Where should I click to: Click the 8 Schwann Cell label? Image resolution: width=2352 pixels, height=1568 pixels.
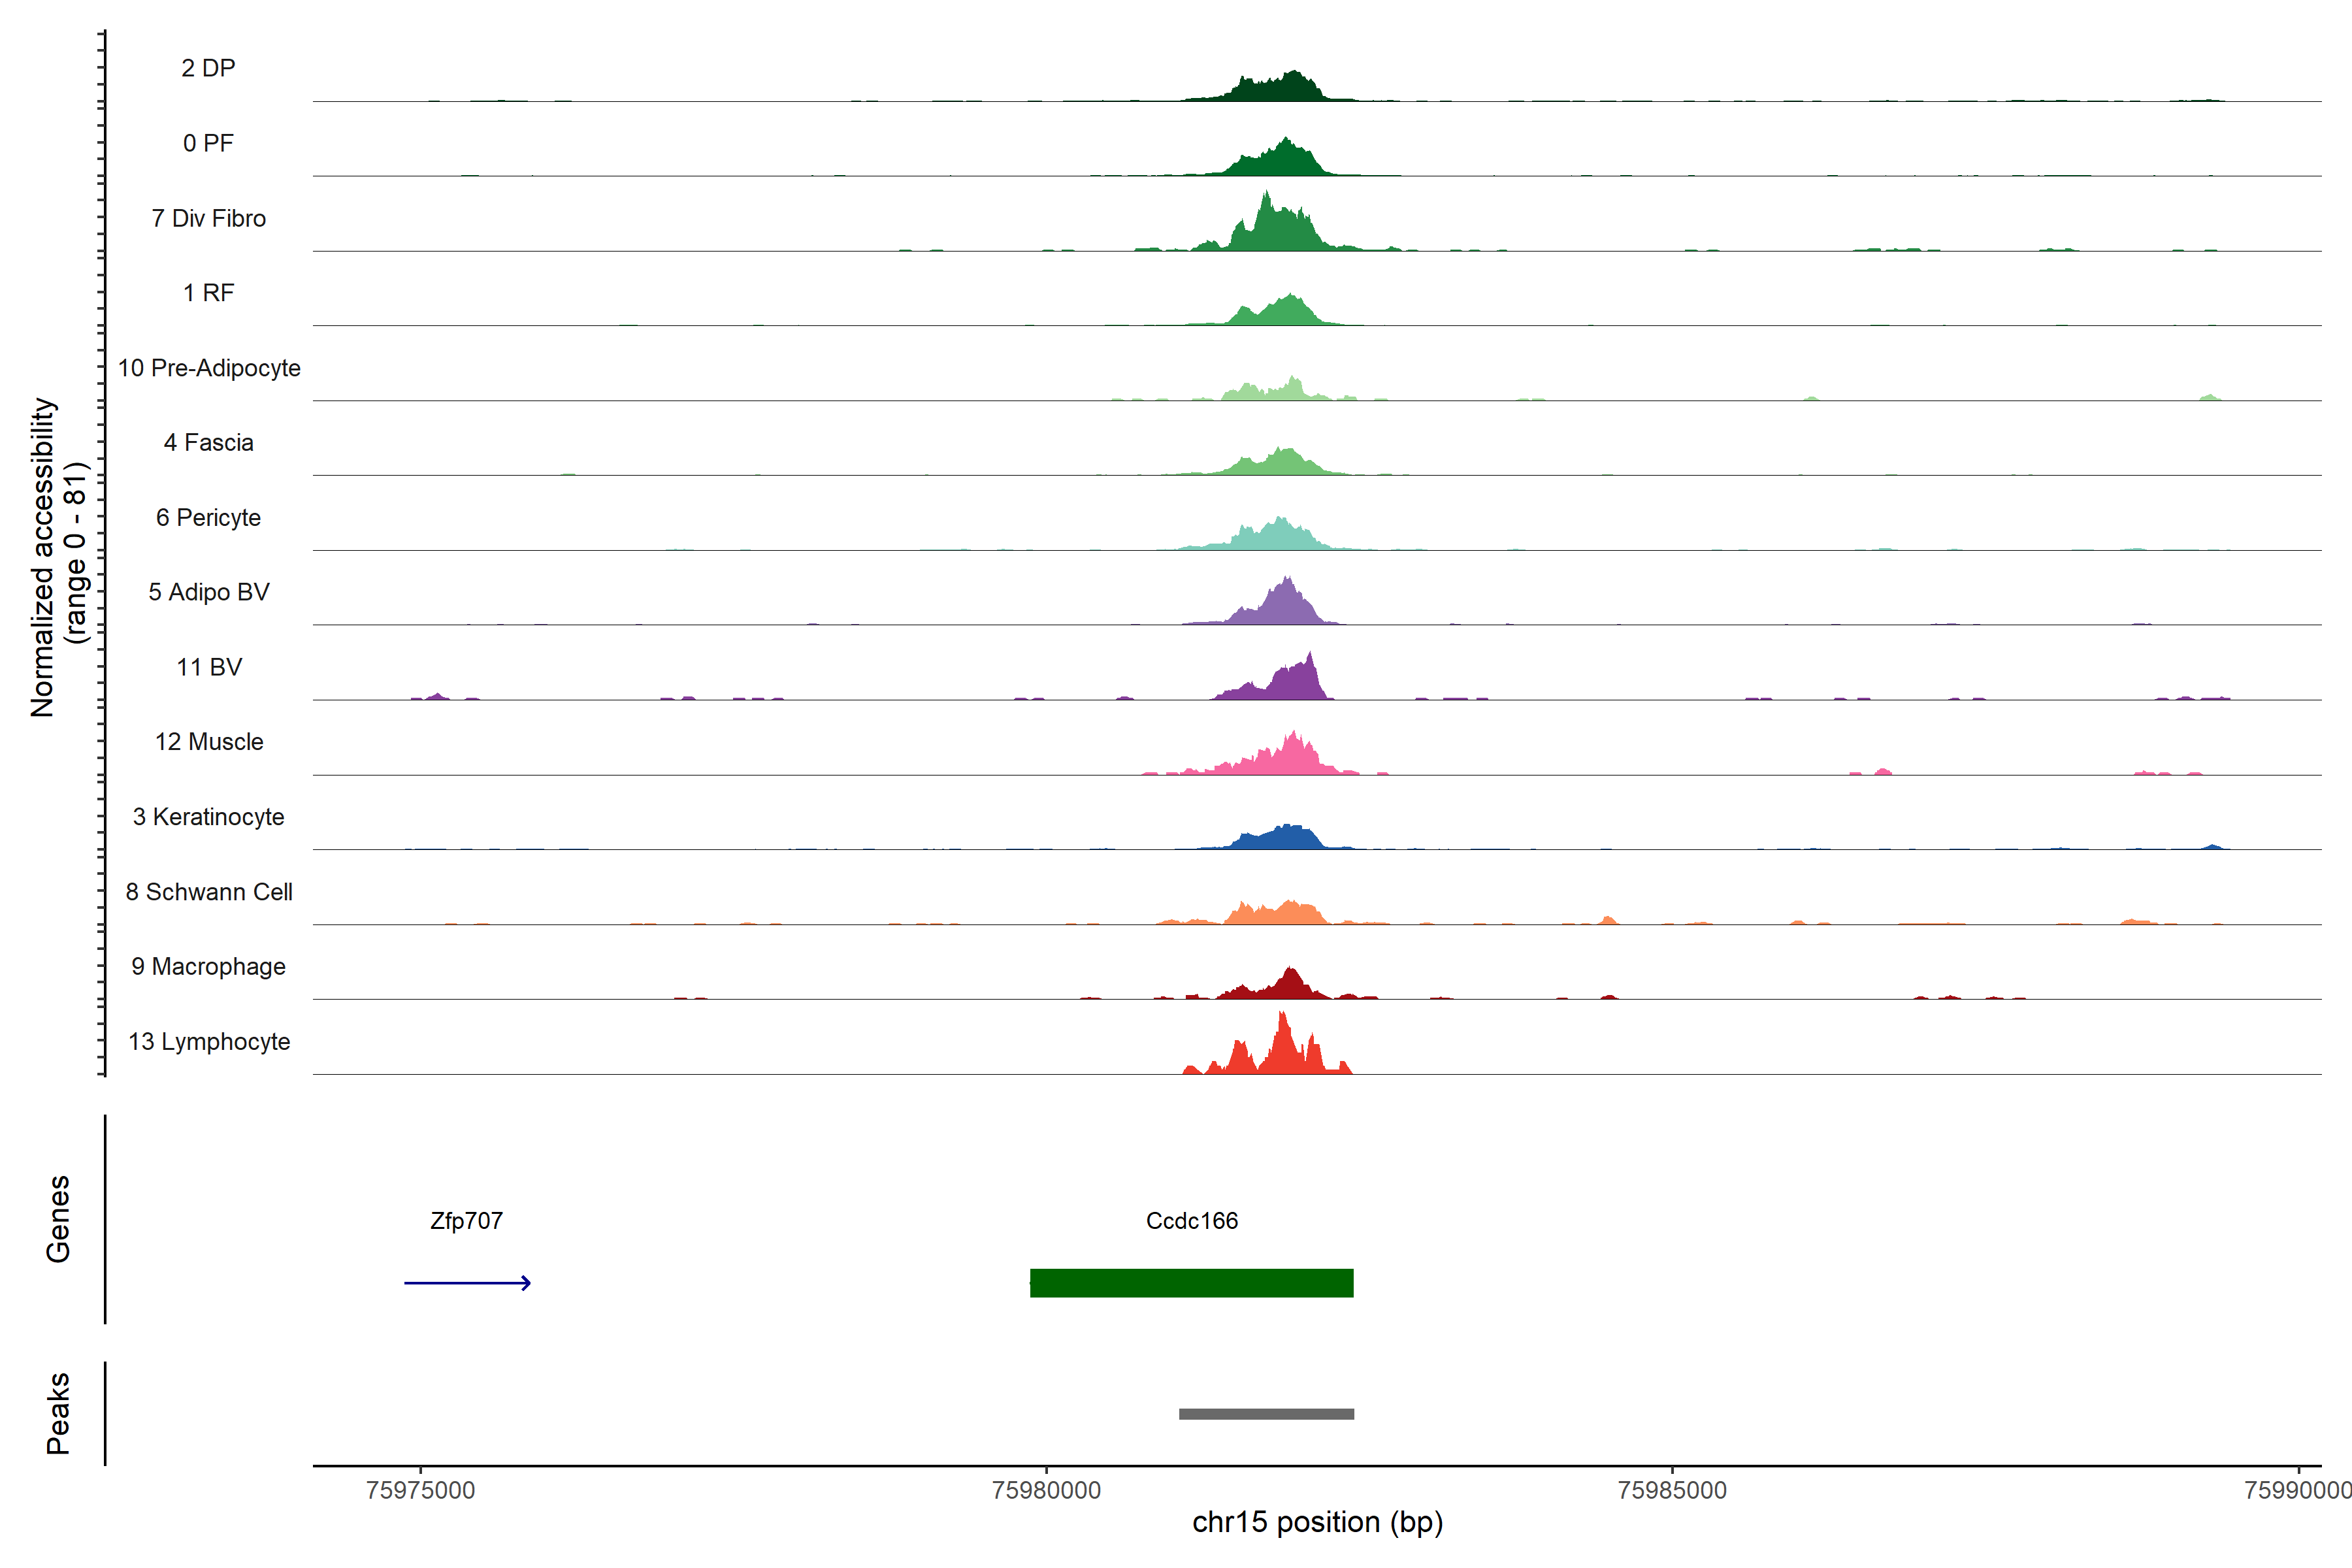[208, 892]
